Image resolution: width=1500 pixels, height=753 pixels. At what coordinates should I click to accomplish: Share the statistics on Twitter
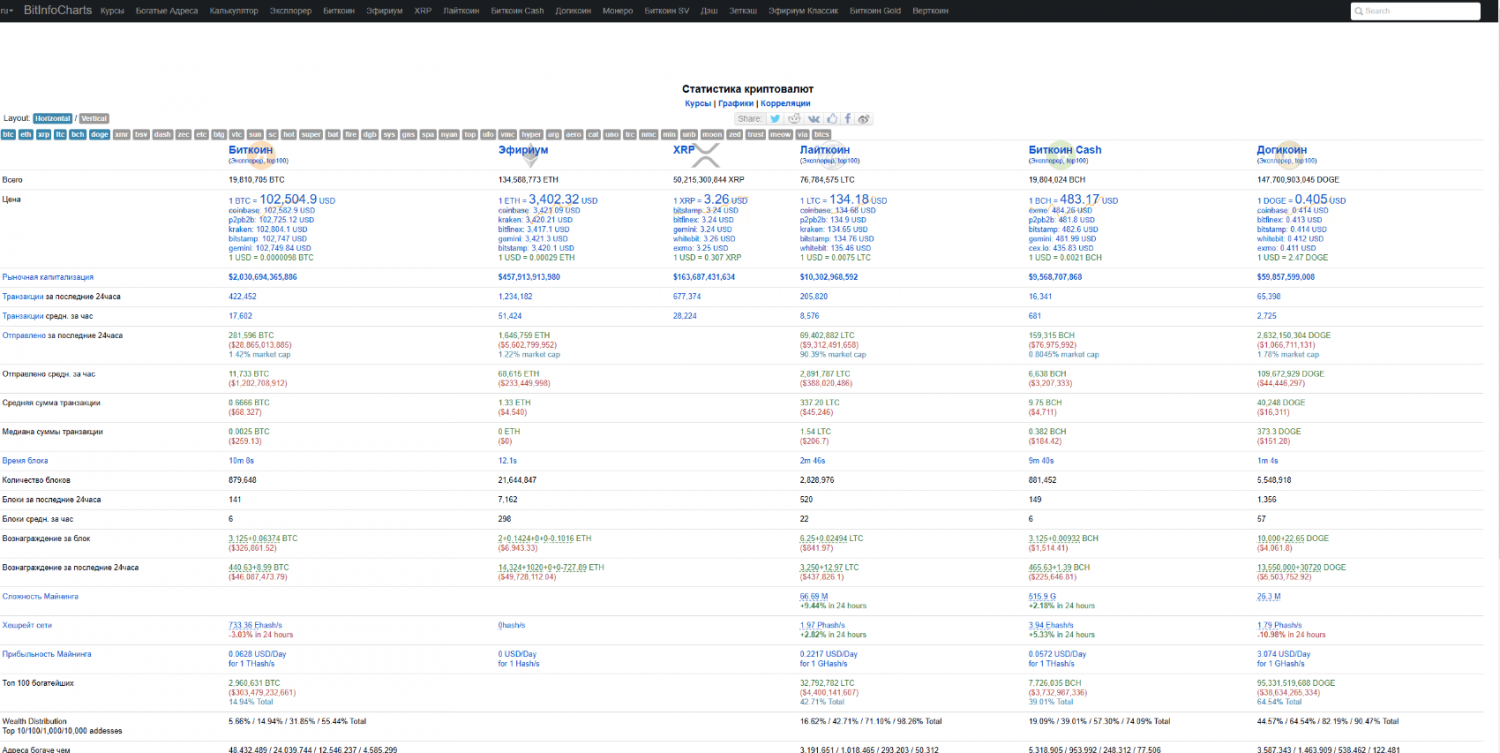(x=775, y=118)
